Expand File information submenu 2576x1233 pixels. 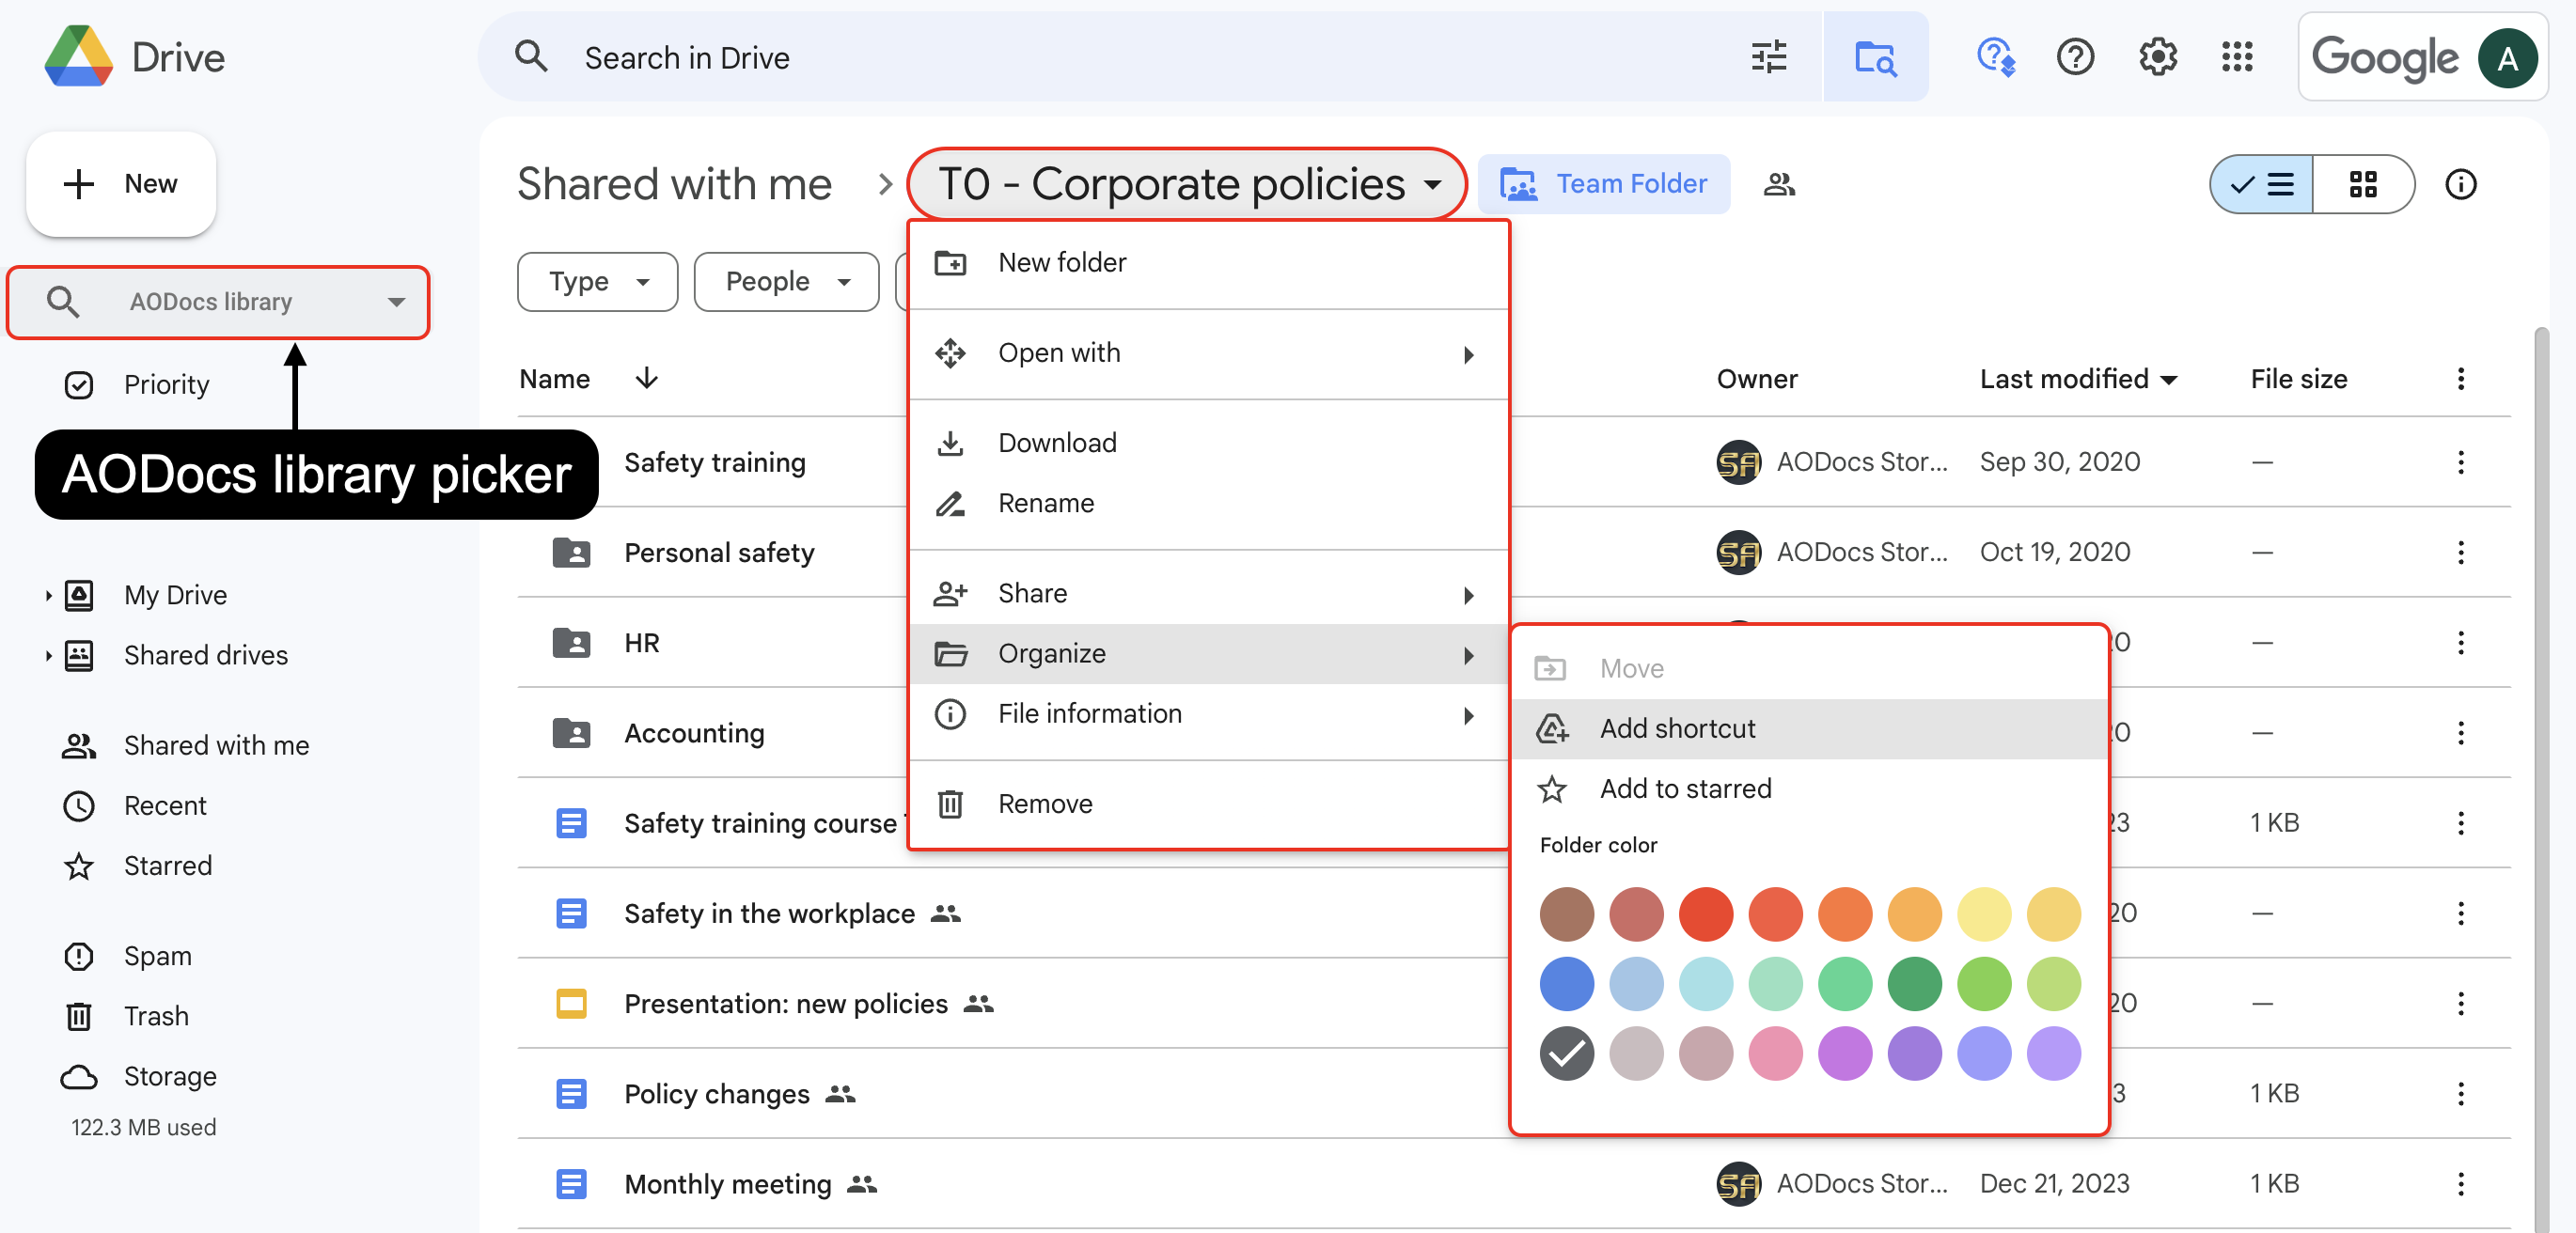coord(1207,714)
